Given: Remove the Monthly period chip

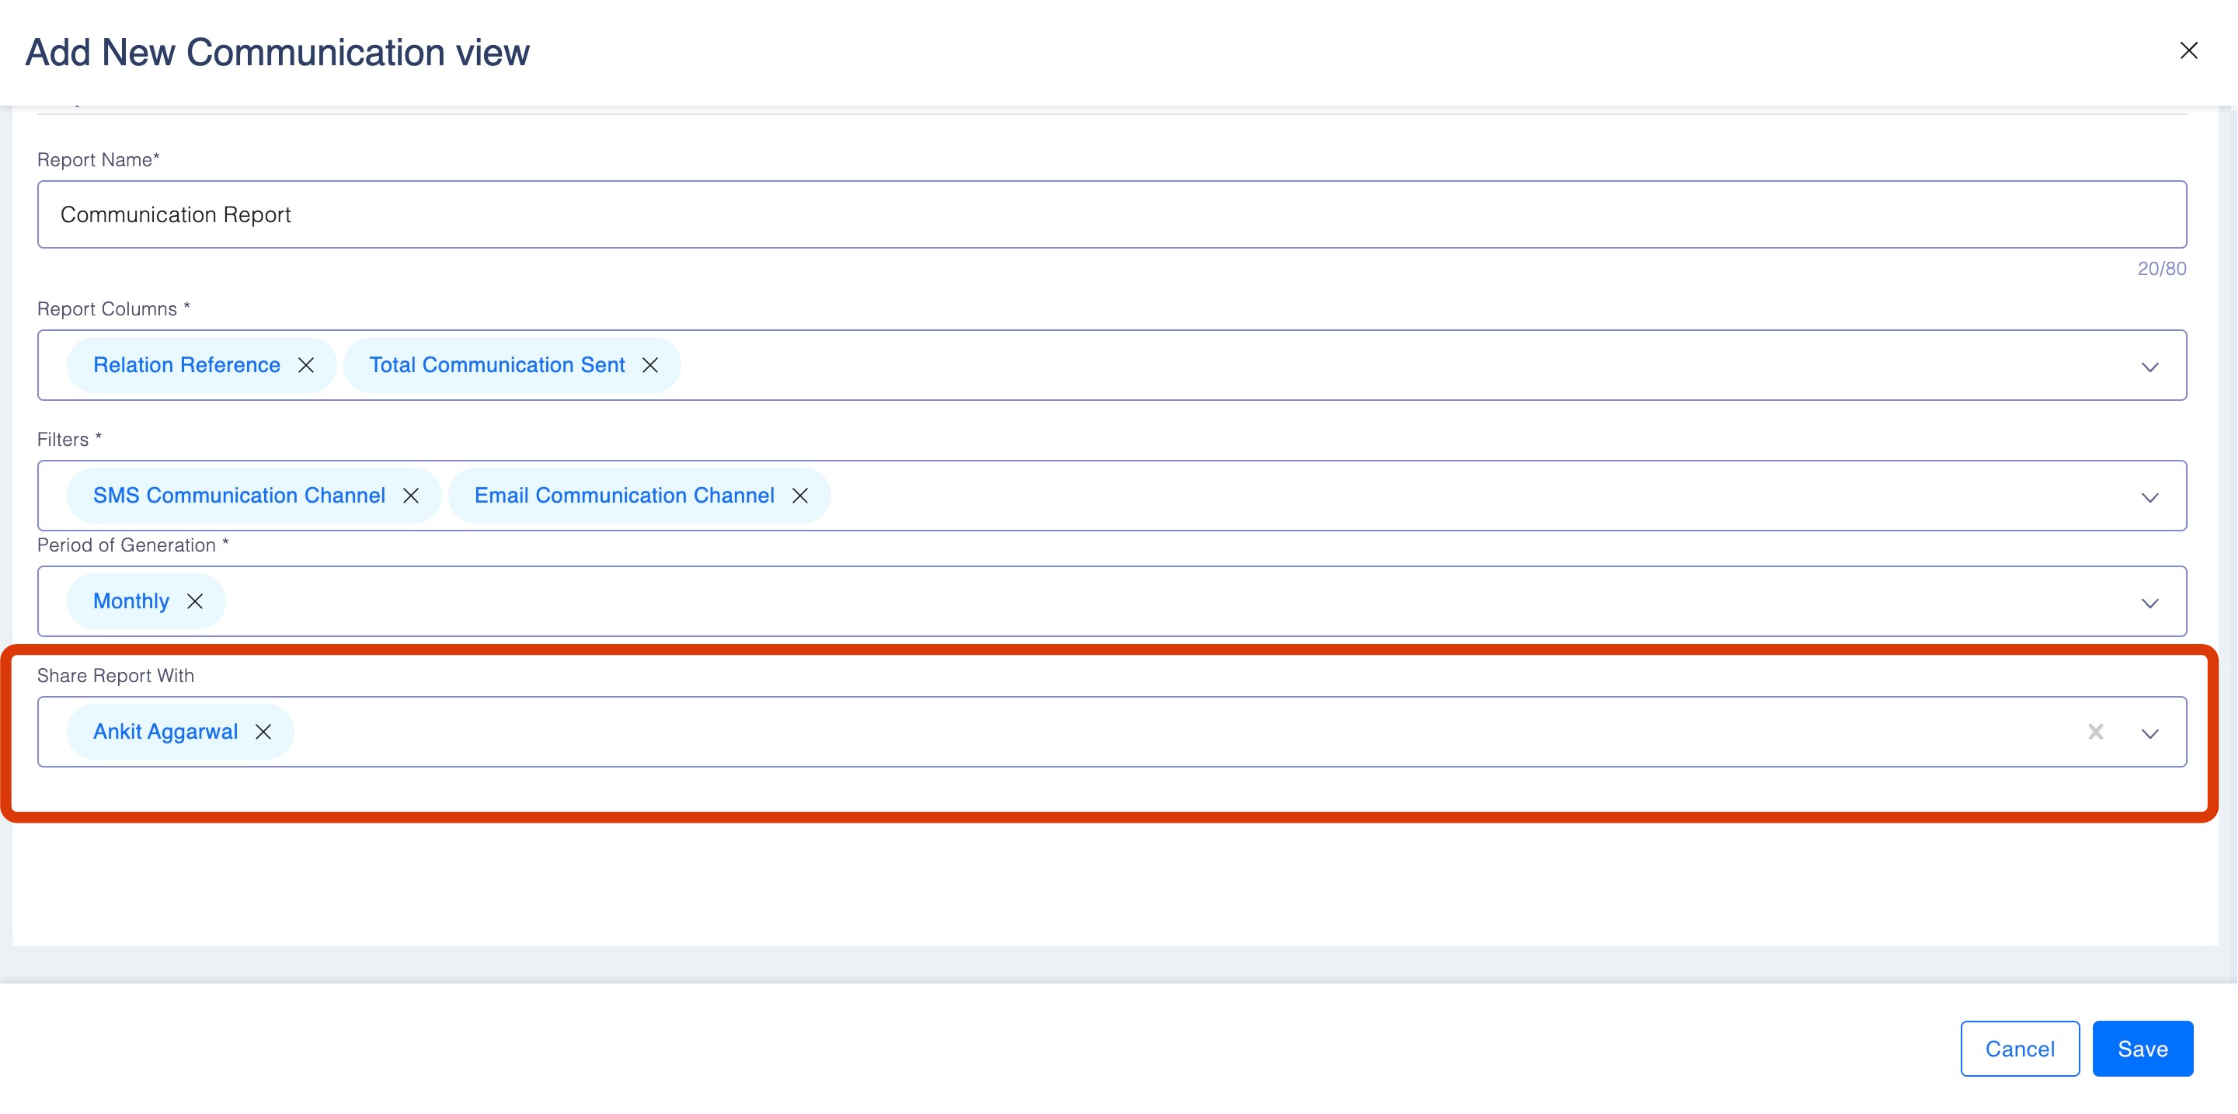Looking at the screenshot, I should (195, 602).
